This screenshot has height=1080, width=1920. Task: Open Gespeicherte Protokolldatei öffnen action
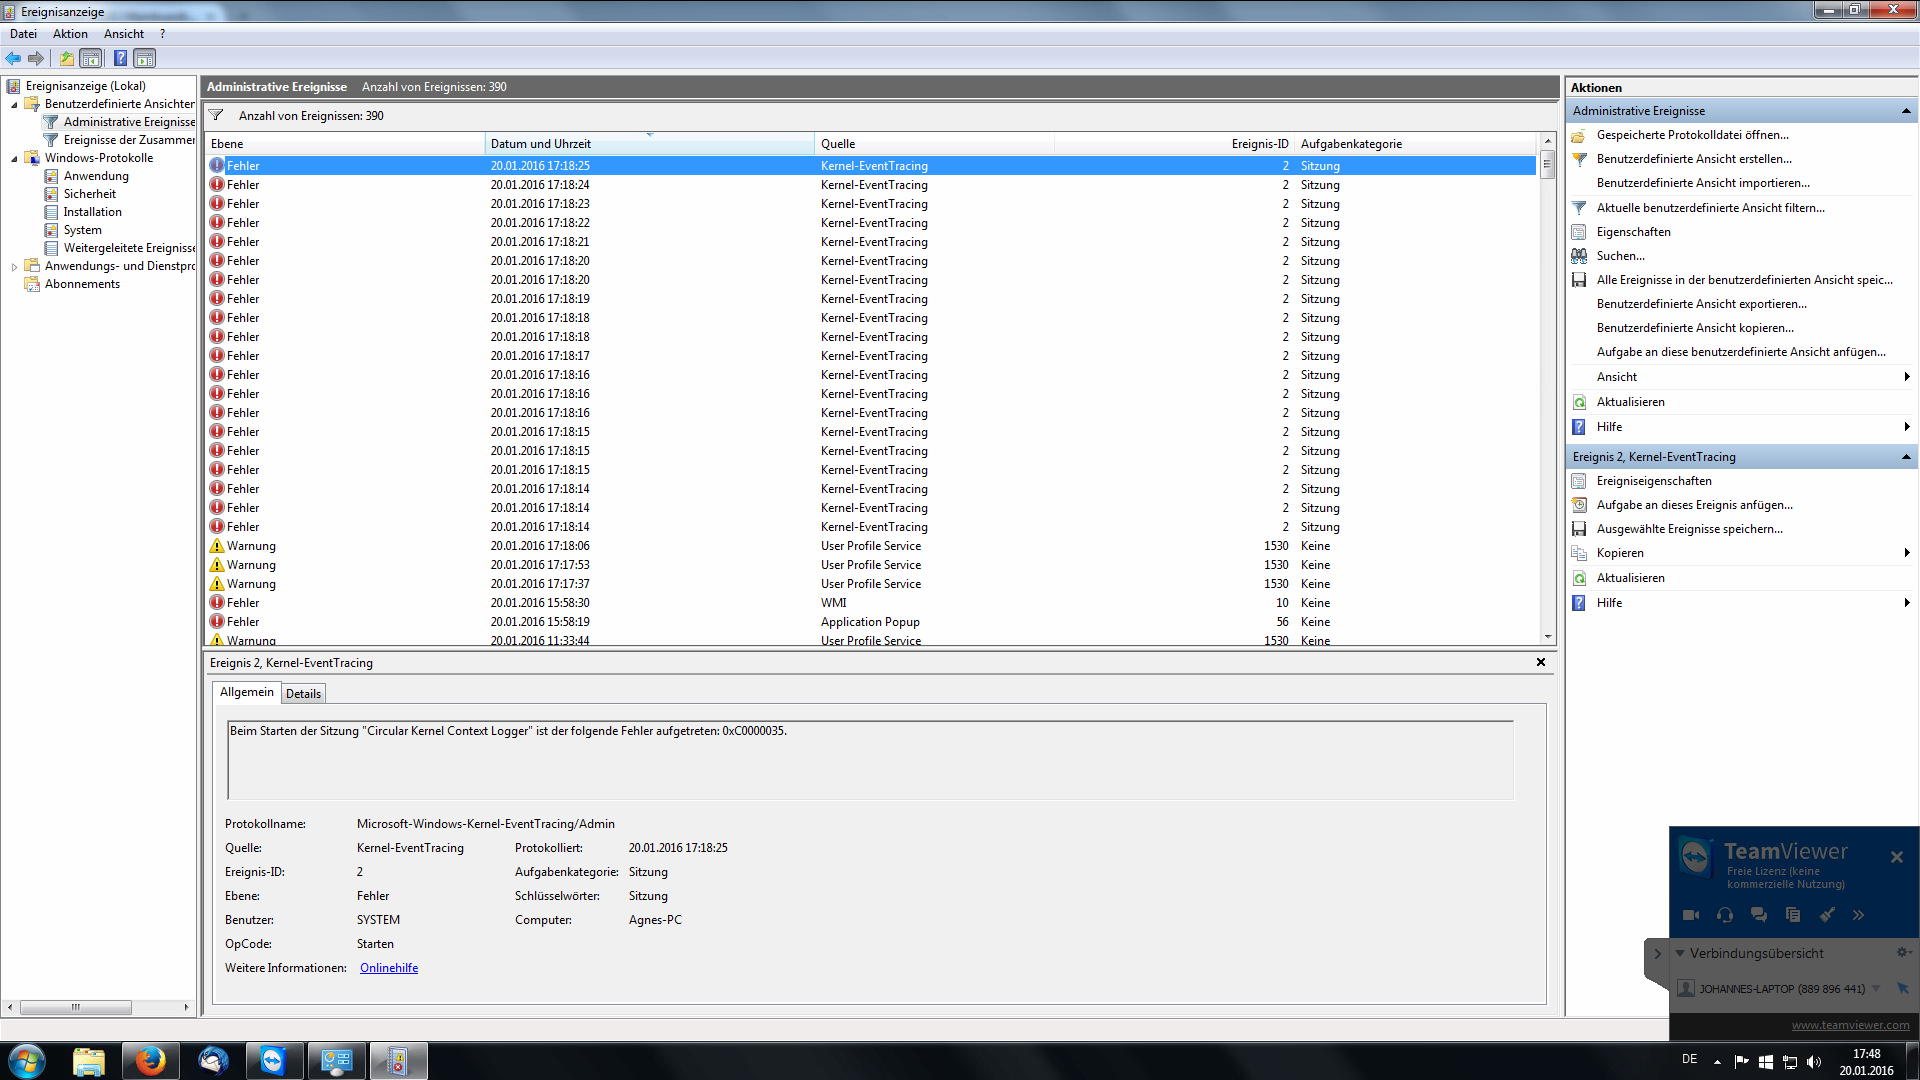click(x=1692, y=135)
